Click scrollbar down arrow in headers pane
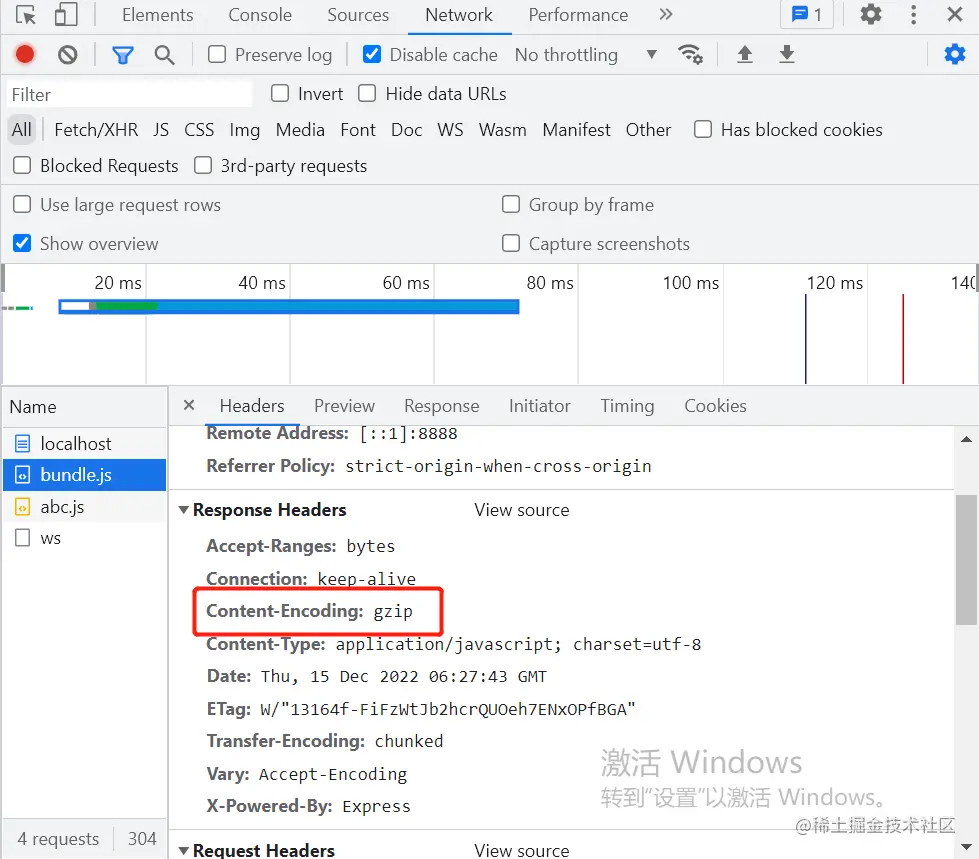Viewport: 979px width, 859px height. (966, 847)
